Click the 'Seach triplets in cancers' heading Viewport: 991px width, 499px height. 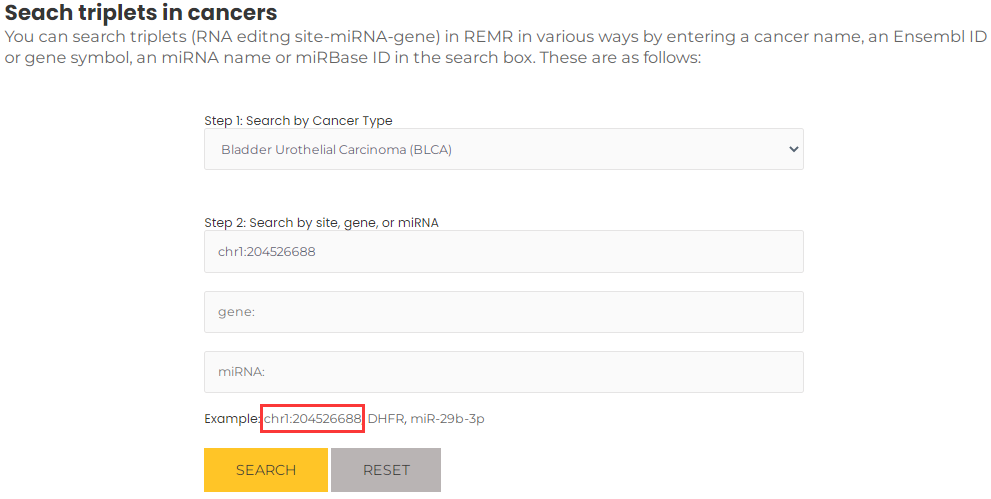point(141,13)
